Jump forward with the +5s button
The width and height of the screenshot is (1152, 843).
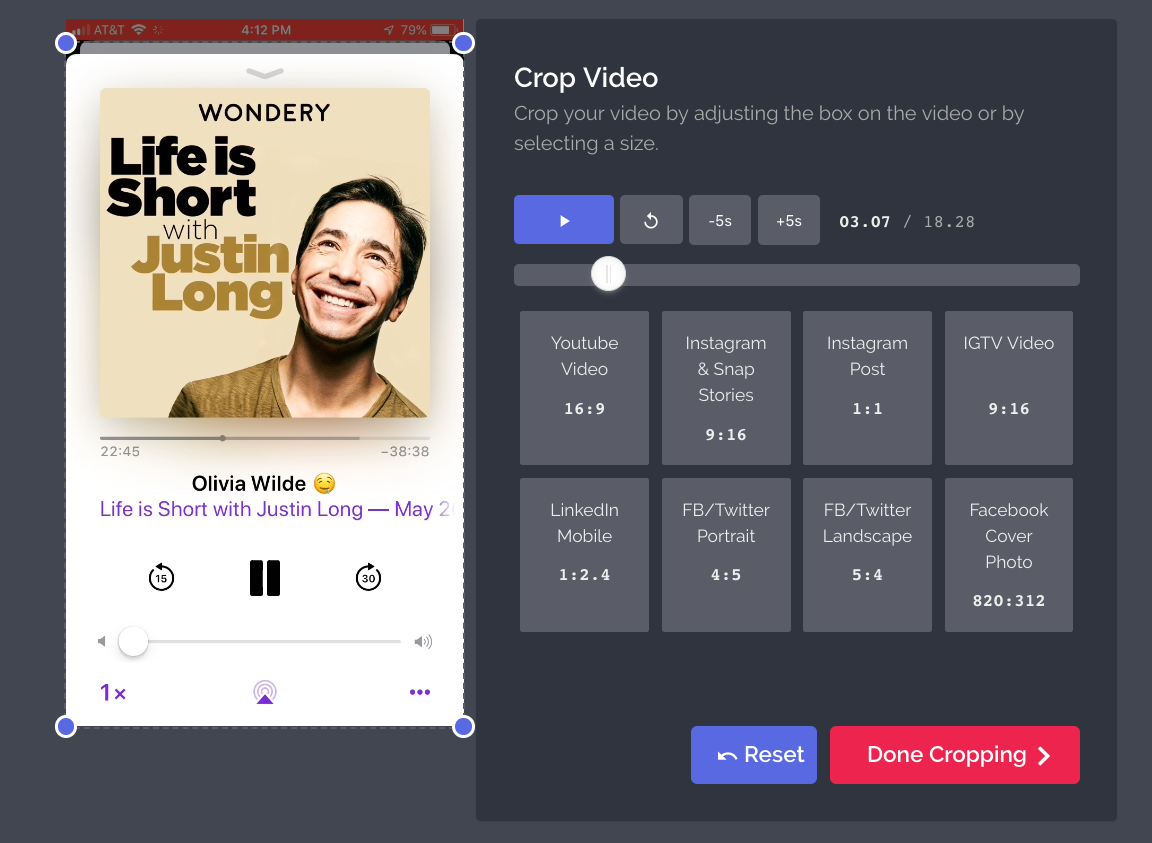788,220
